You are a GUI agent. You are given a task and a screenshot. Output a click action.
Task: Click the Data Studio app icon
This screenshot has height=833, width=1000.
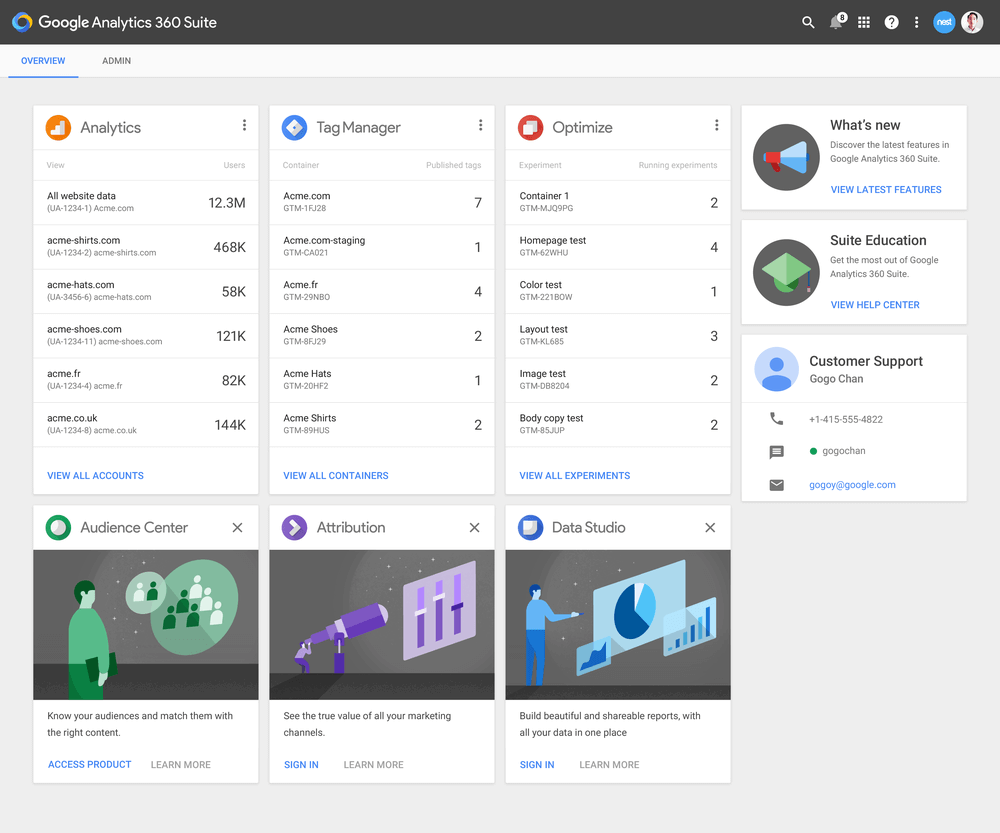(530, 527)
